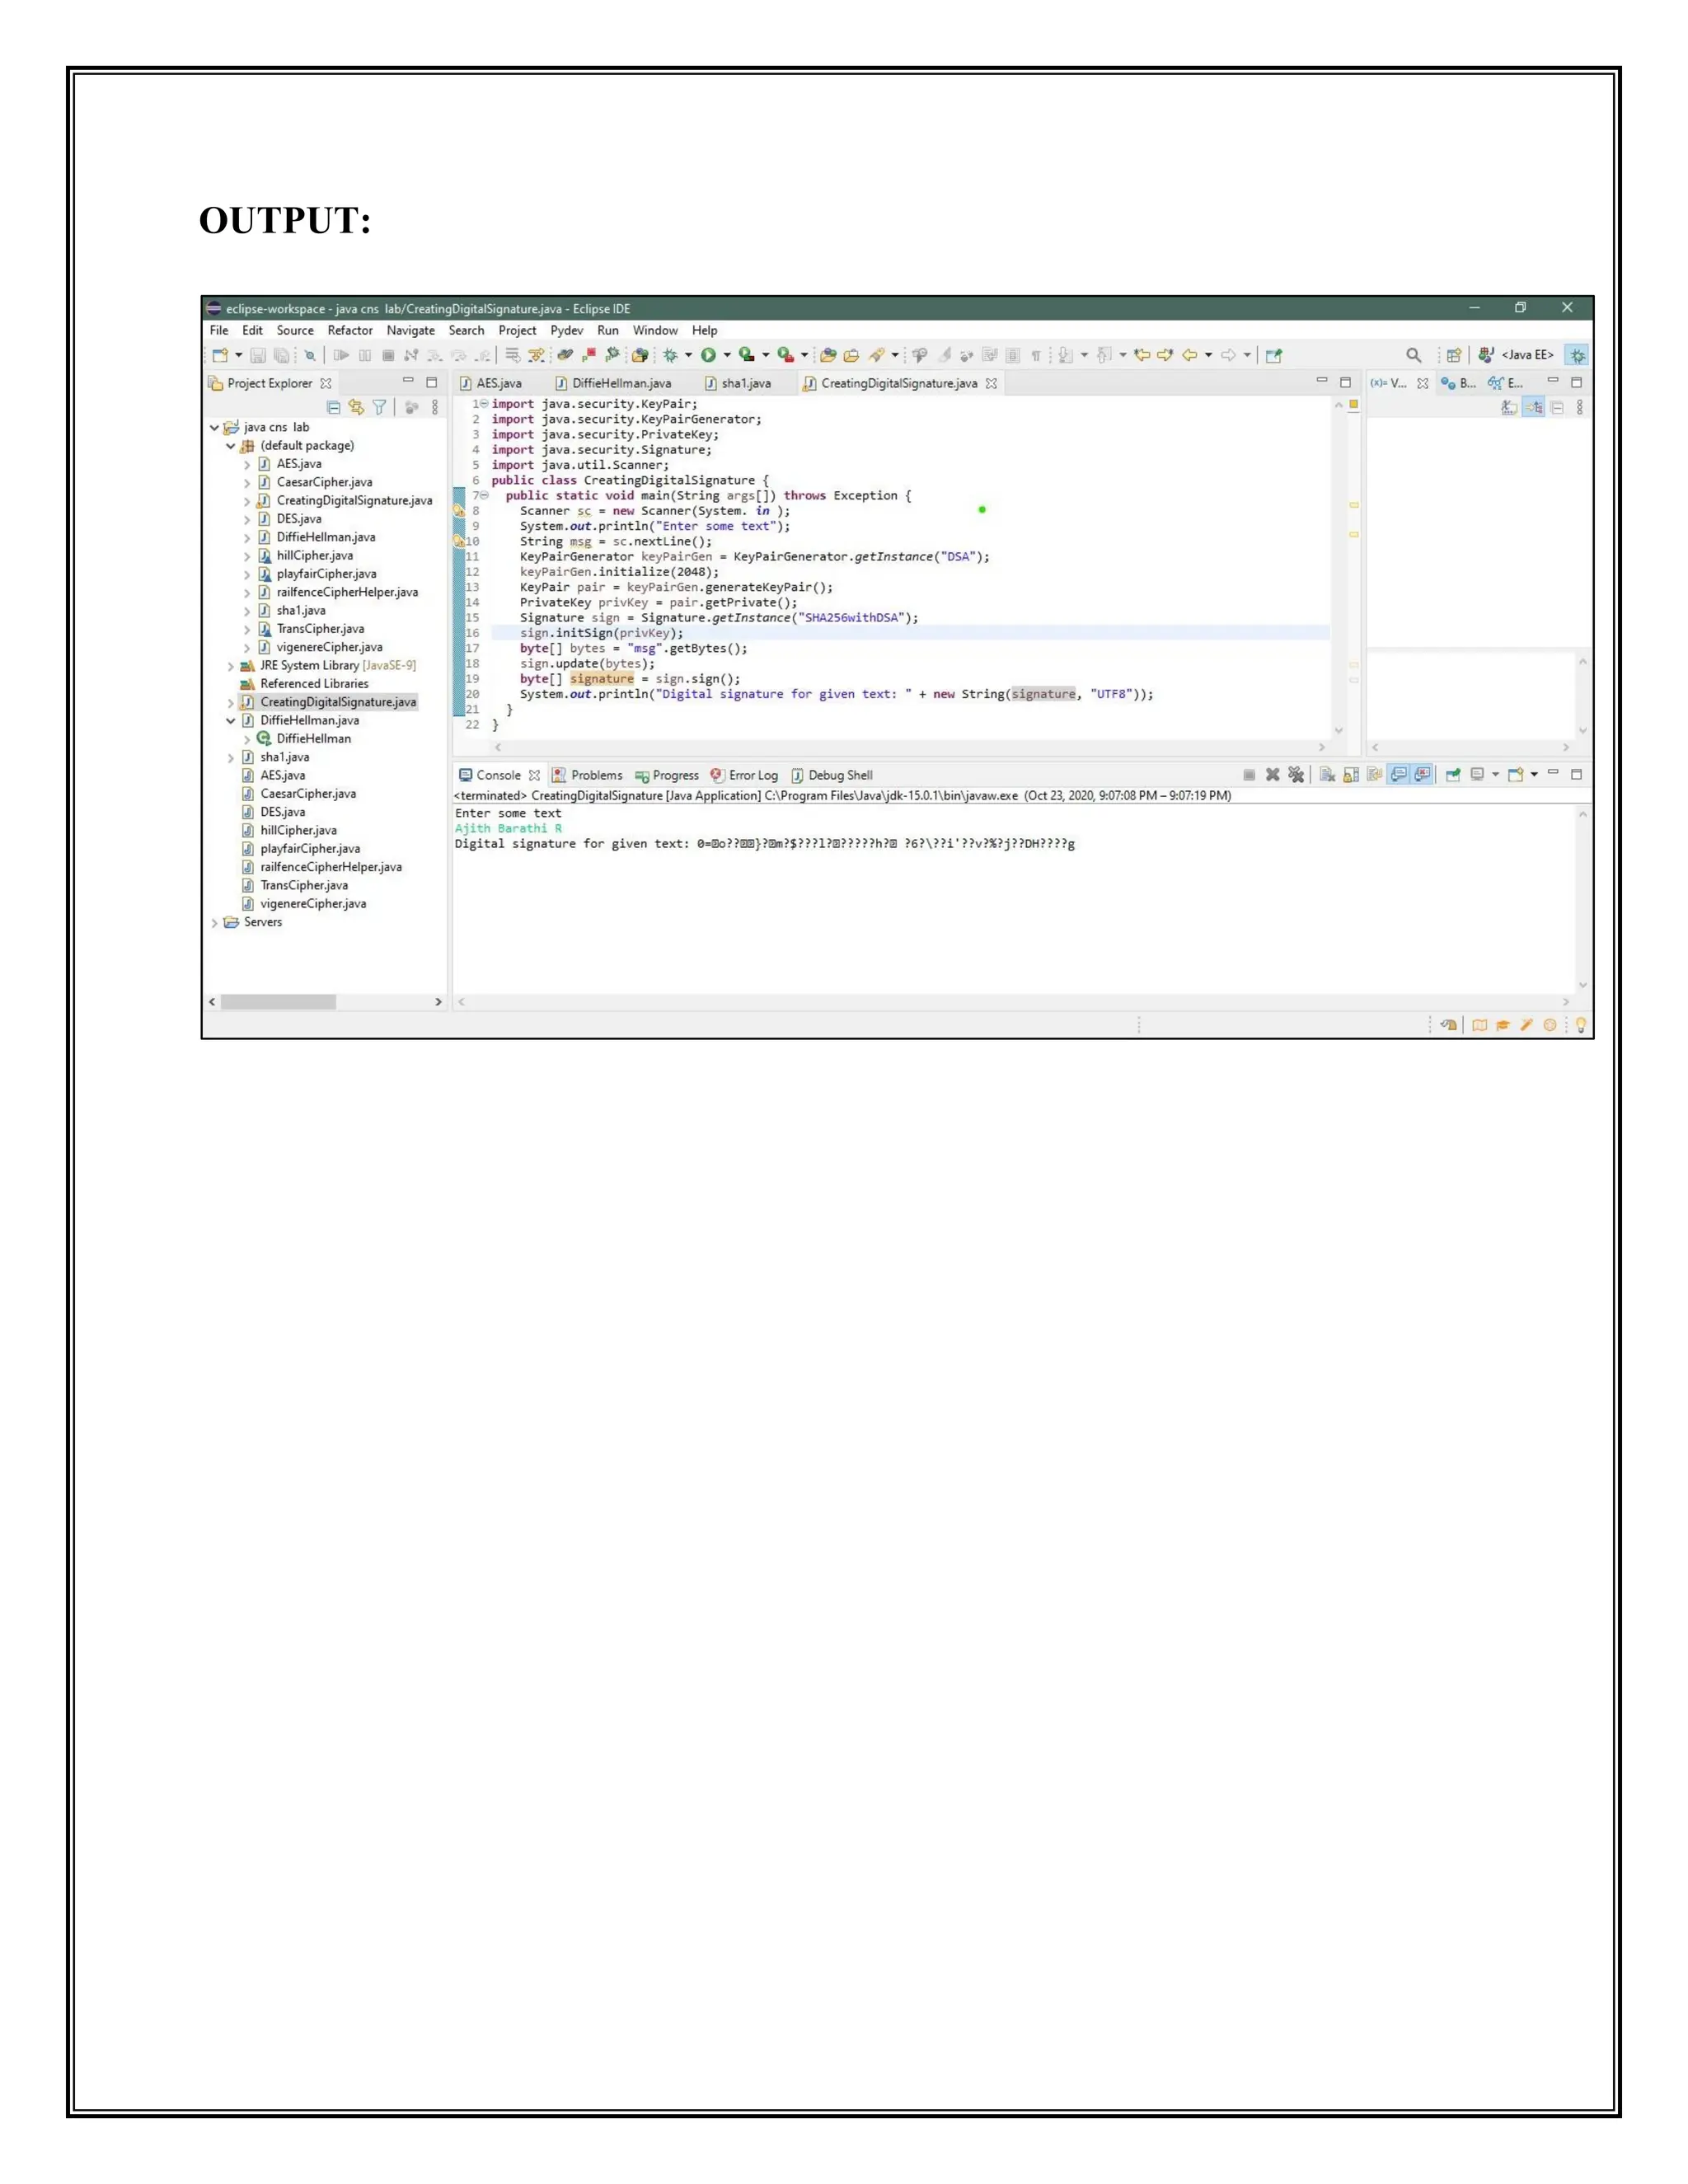Click Remove All Terminated Launches double-X icon
This screenshot has height=2184, width=1688.
click(x=1296, y=775)
